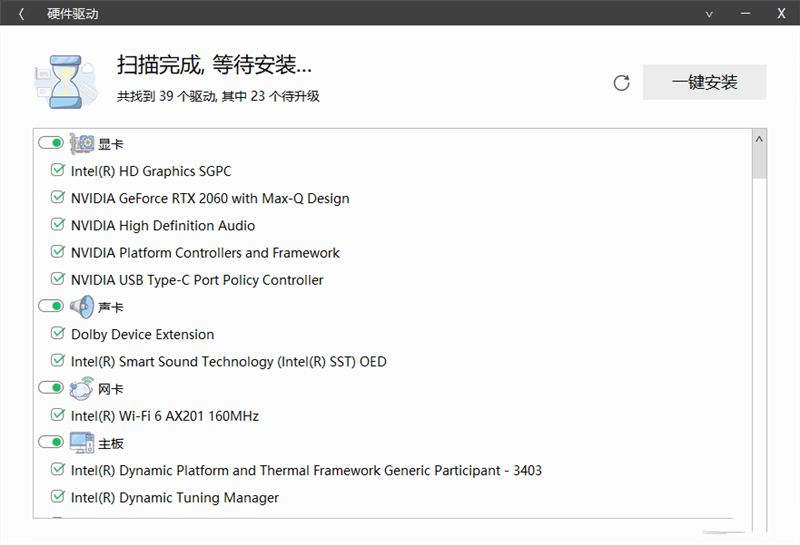Uncheck NVIDIA Platform Controllers and Framework
Viewport: 800px width, 545px height.
click(58, 252)
